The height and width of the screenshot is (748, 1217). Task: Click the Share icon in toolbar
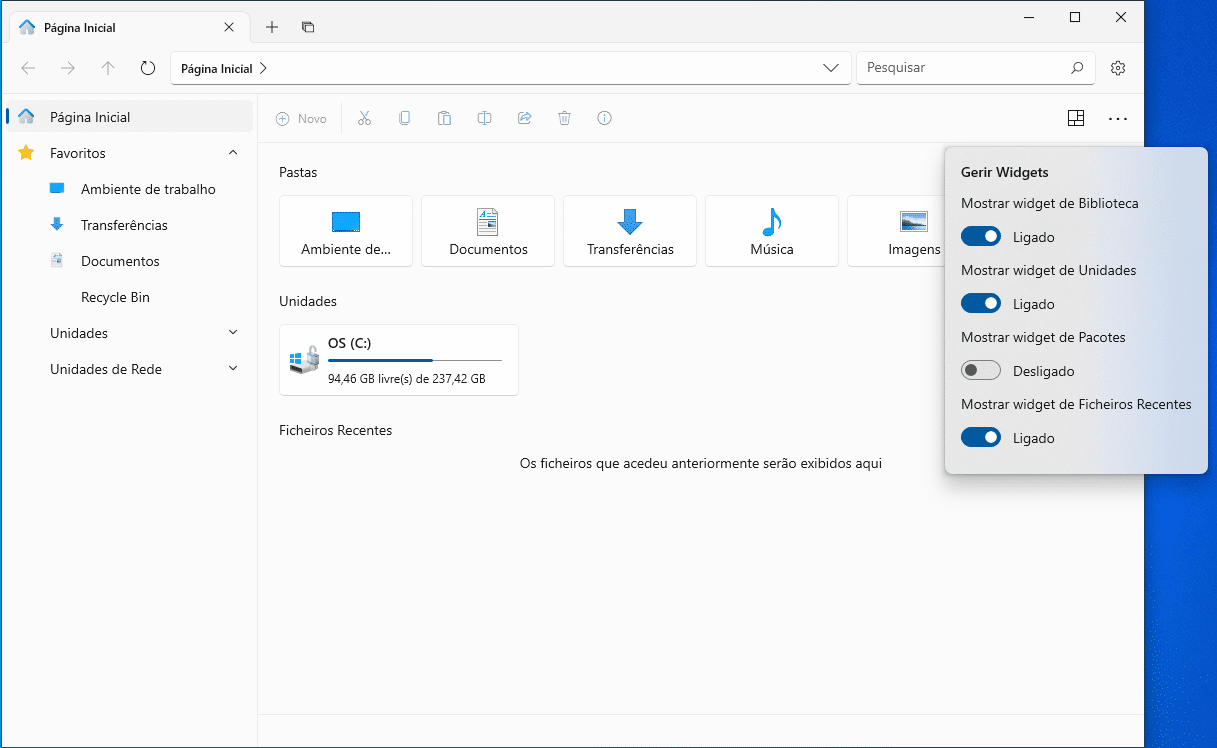(524, 118)
